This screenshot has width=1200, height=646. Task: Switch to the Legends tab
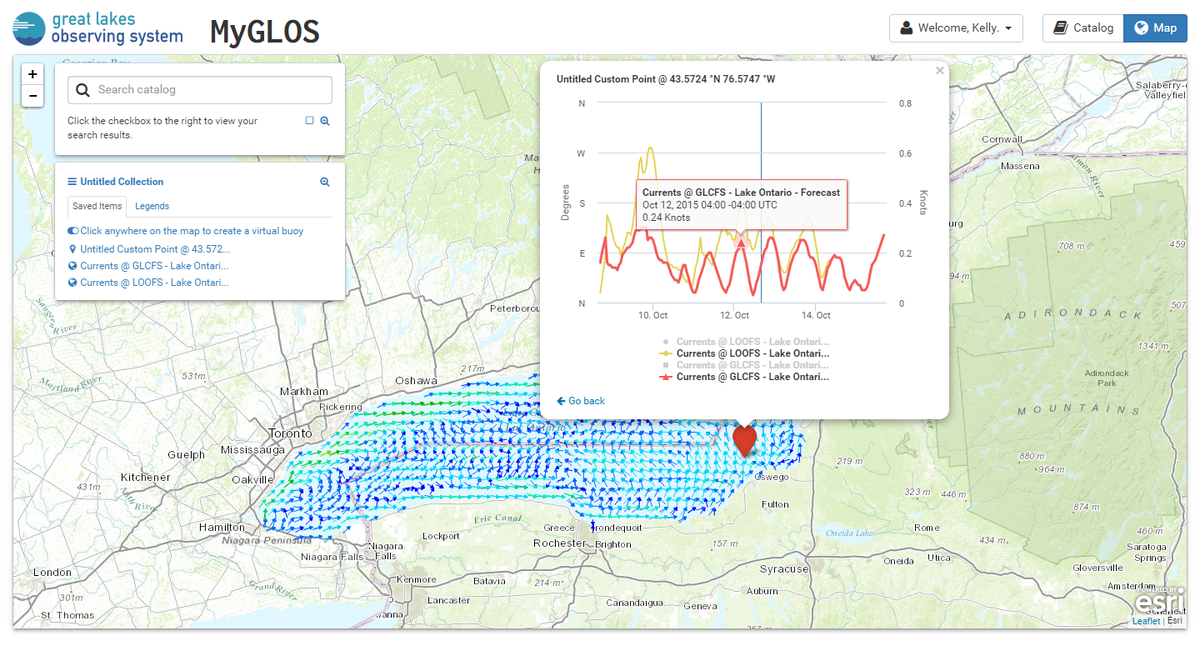[x=152, y=206]
